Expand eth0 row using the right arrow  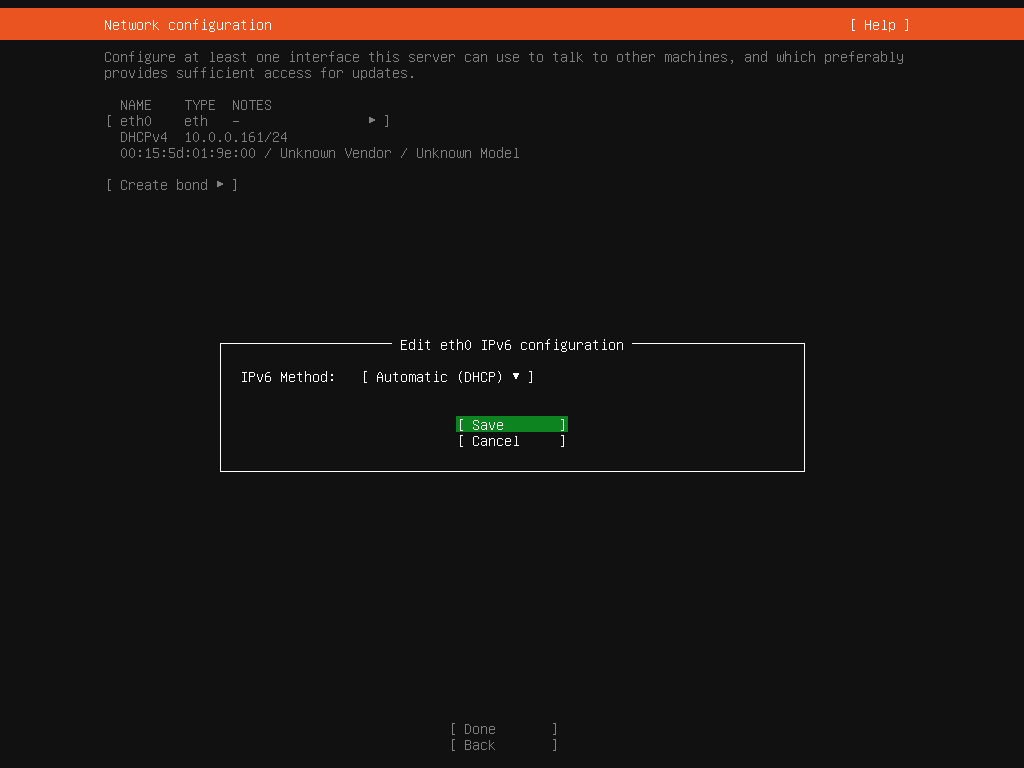pos(372,121)
